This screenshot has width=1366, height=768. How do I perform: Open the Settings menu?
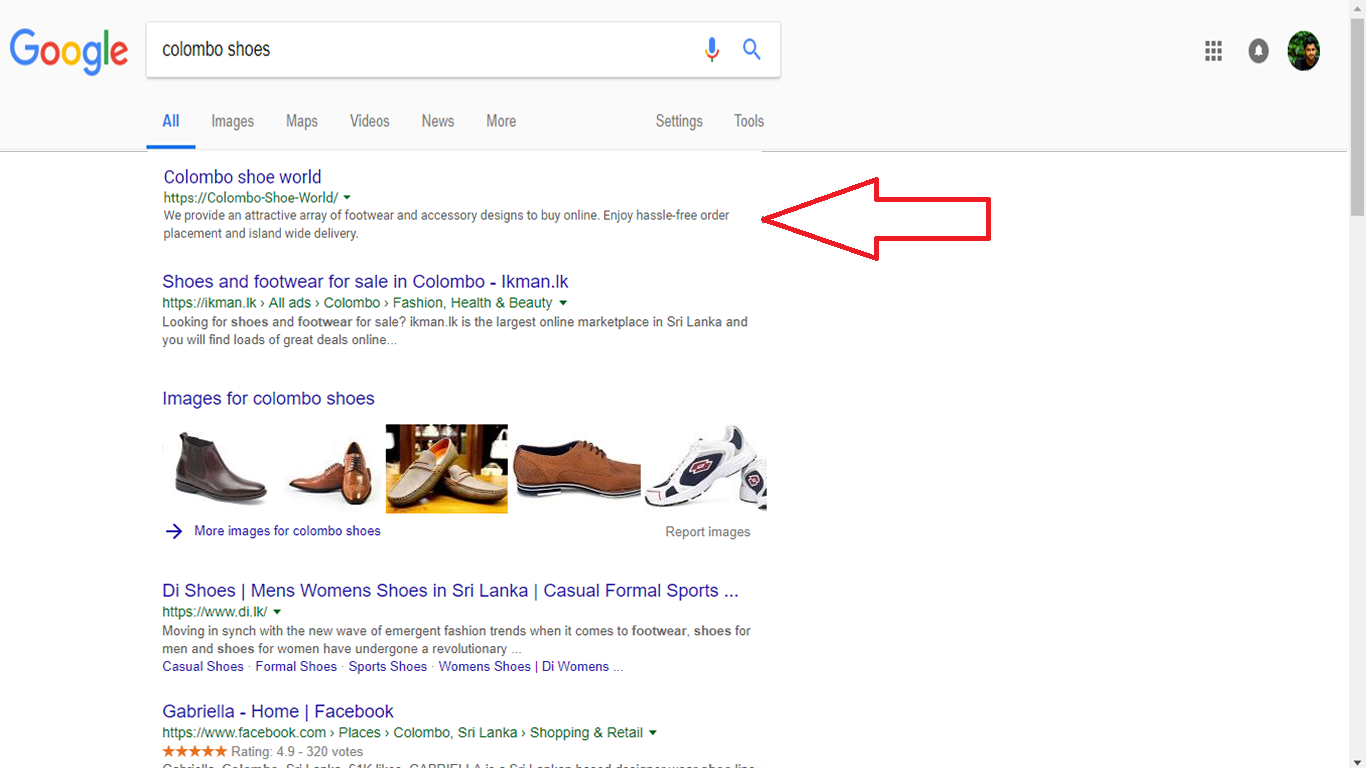click(679, 121)
